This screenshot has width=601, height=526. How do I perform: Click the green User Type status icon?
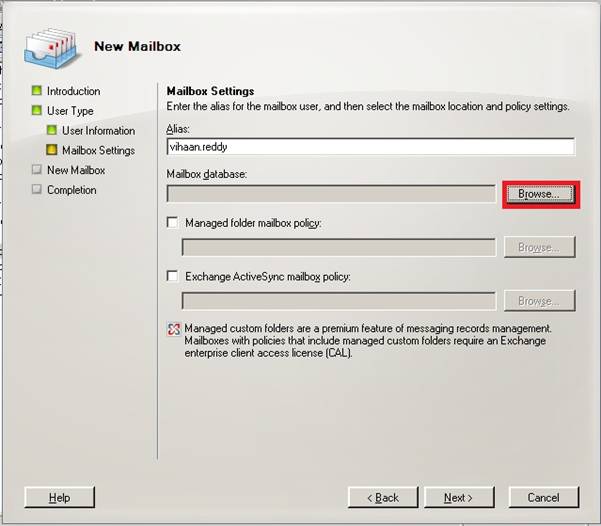point(37,110)
